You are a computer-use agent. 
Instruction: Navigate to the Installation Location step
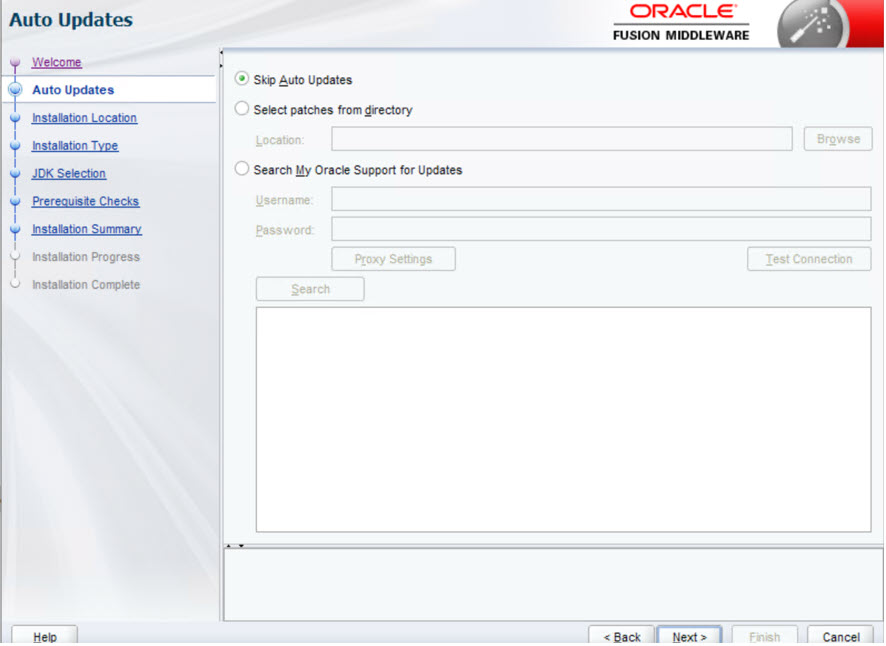(x=84, y=118)
